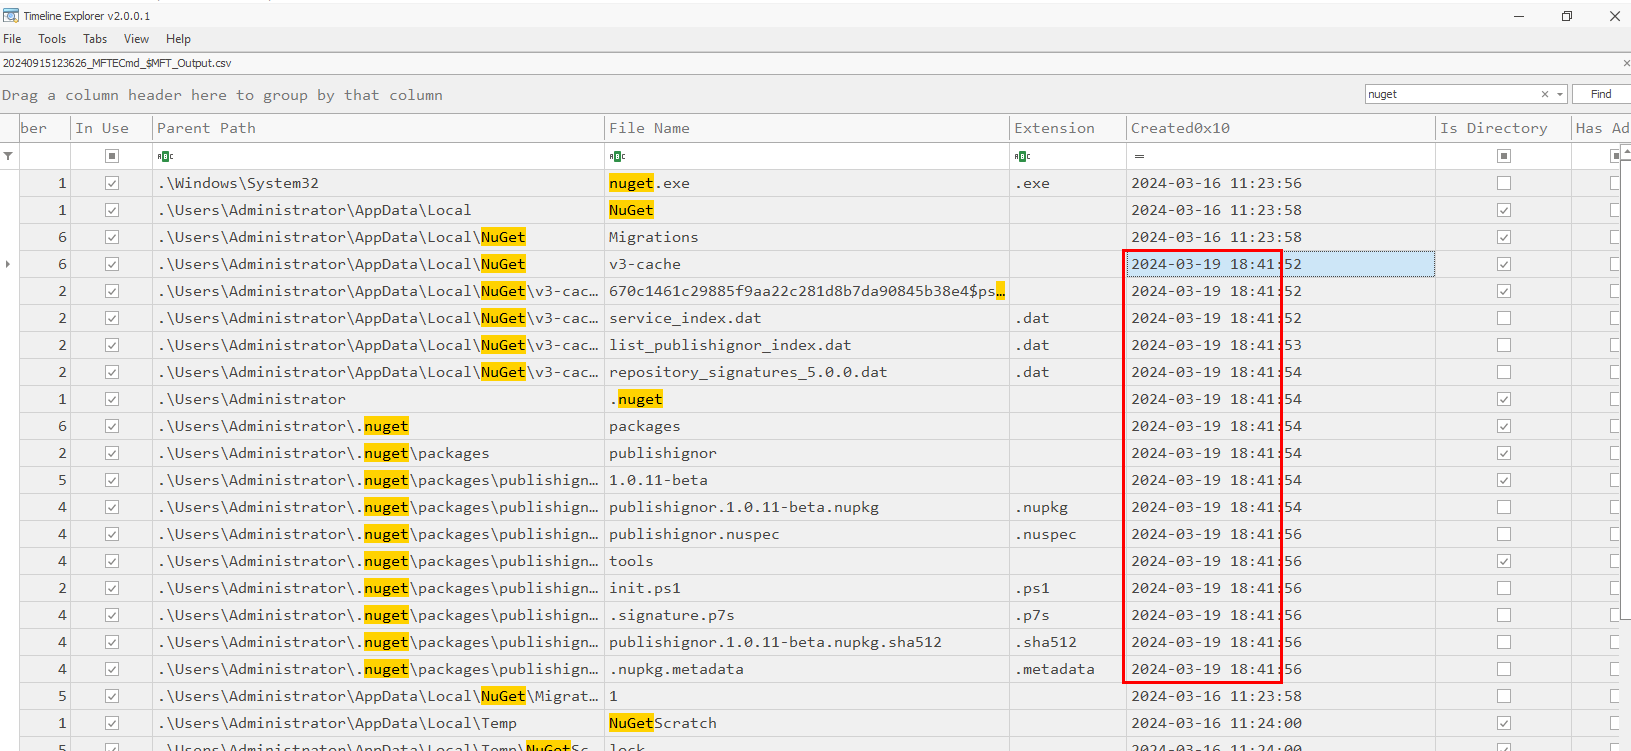1631x751 pixels.
Task: Select the .exe extension cell
Action: coord(1068,183)
